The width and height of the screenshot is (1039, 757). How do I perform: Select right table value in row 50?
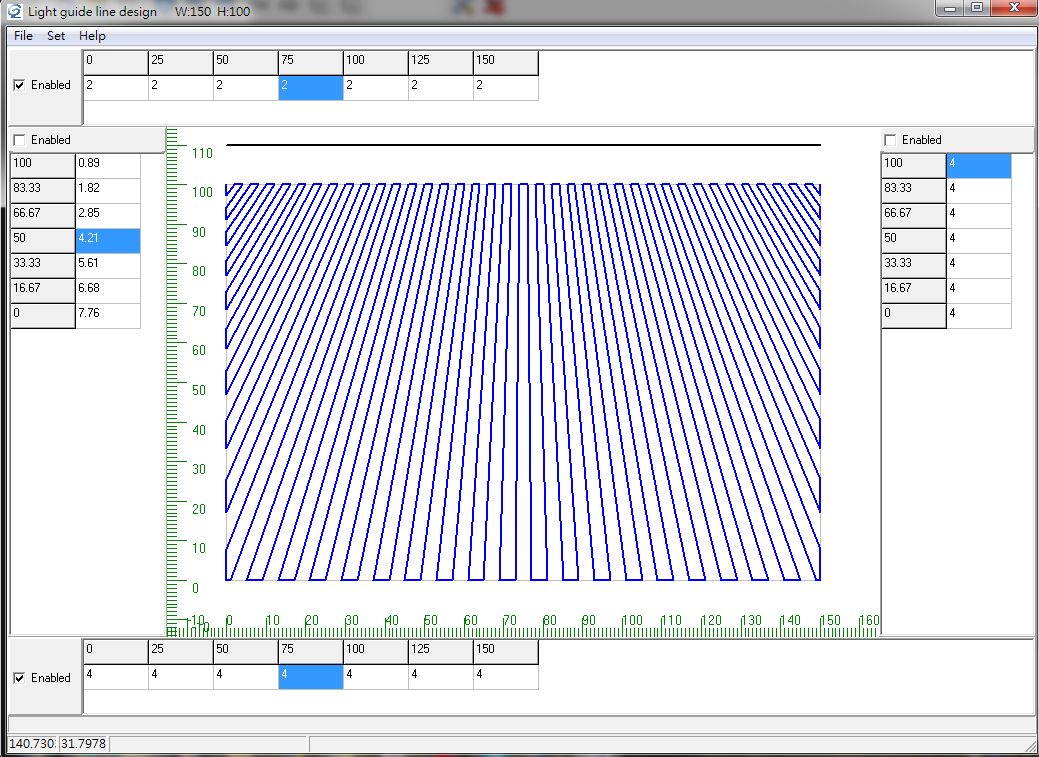(979, 241)
